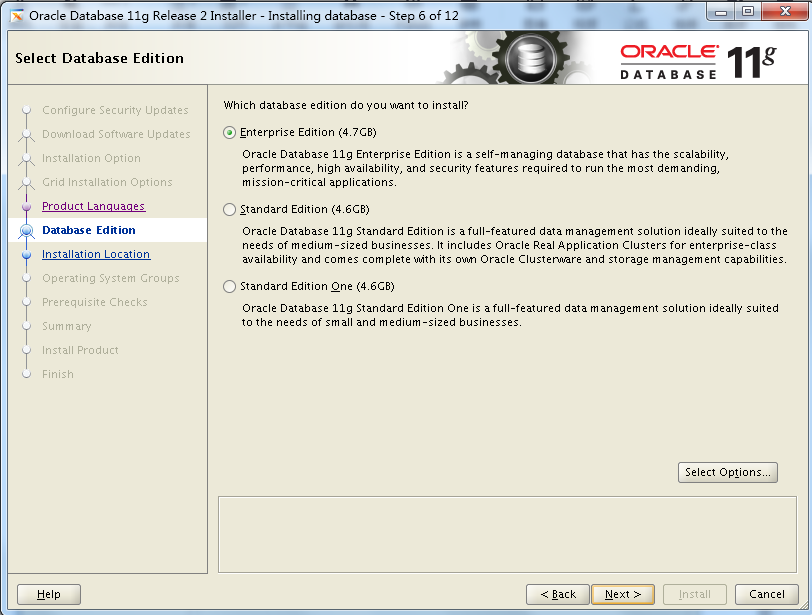The image size is (812, 615).
Task: Choose Standard Edition One radio button
Action: (x=229, y=286)
